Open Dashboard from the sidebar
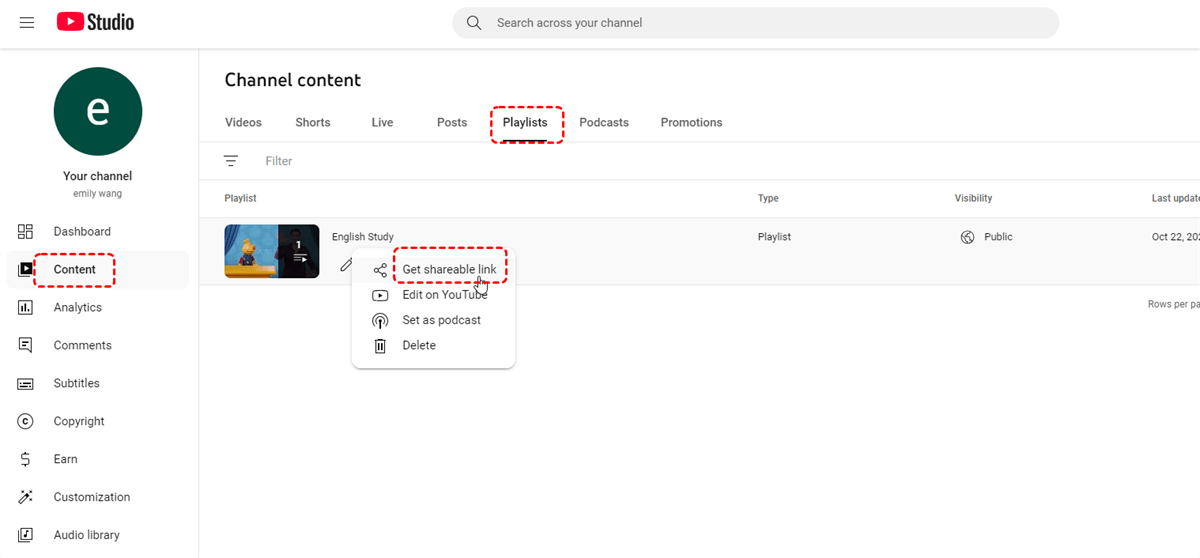 point(82,232)
